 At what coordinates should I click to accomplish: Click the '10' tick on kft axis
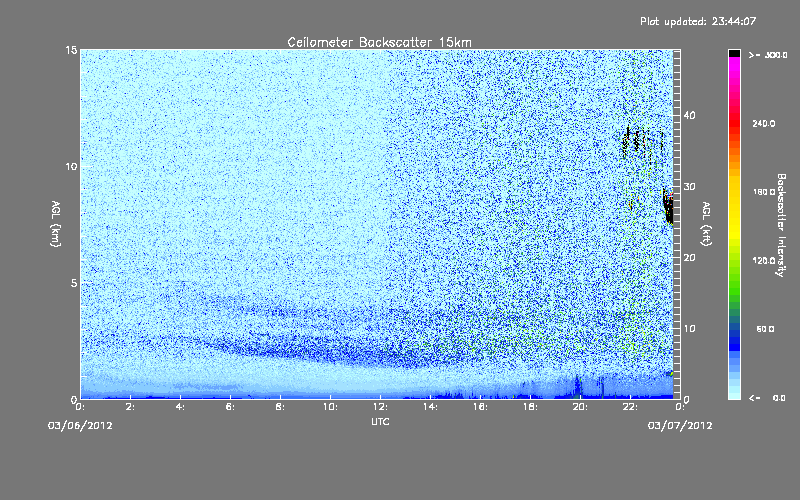click(689, 329)
